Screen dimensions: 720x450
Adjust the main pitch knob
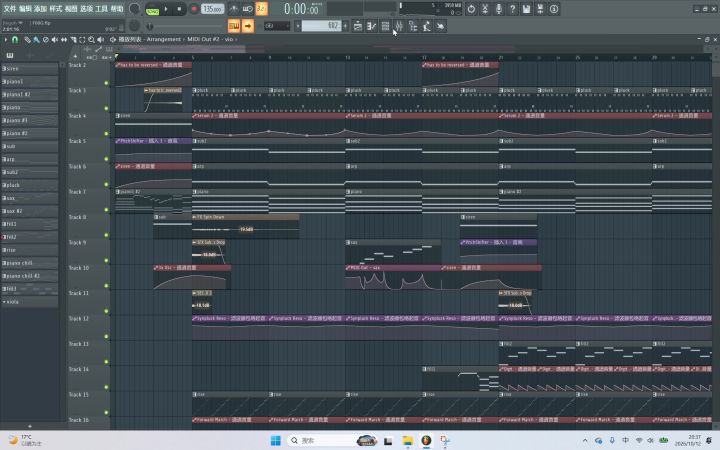(135, 26)
